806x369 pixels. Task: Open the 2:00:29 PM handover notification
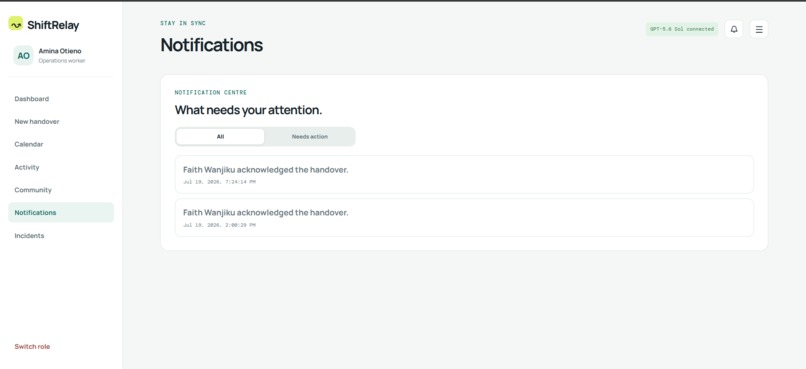[x=464, y=217]
